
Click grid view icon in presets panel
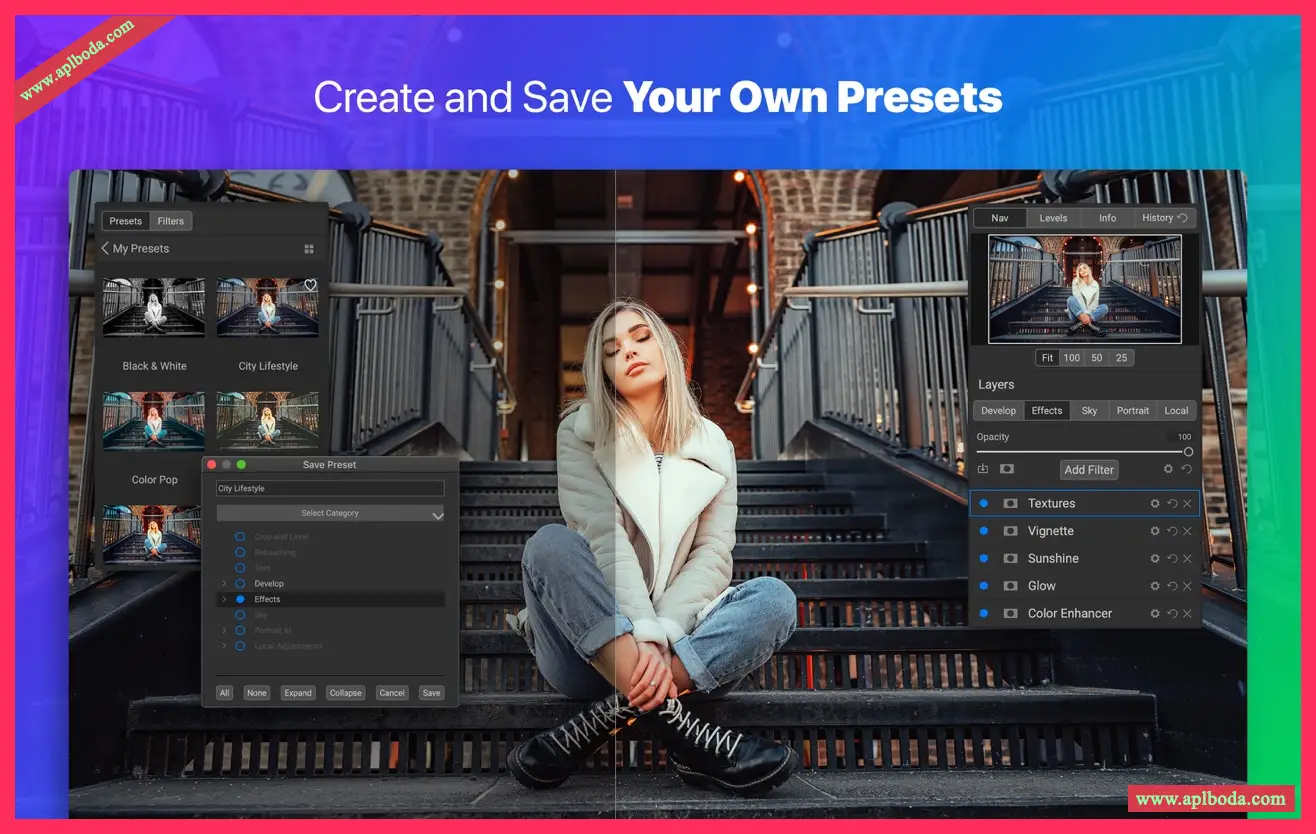point(309,249)
